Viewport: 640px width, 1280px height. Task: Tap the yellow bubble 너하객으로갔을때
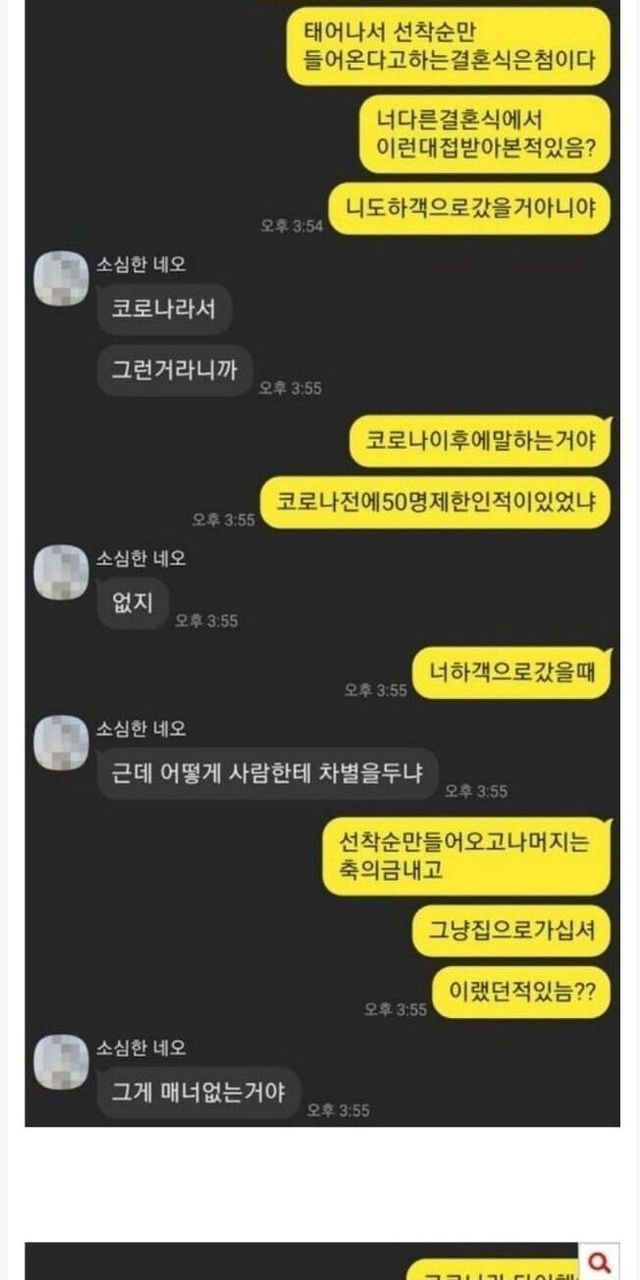(x=512, y=672)
